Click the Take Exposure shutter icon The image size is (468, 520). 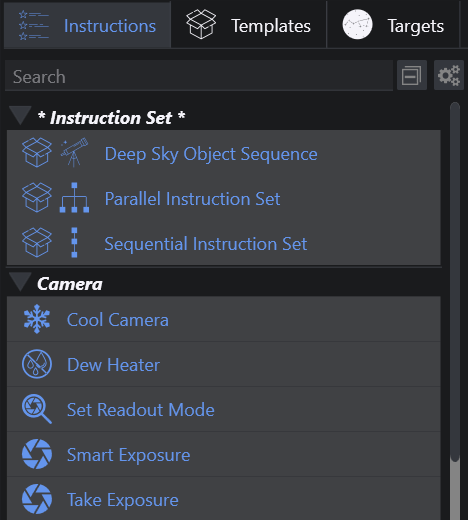click(x=37, y=499)
